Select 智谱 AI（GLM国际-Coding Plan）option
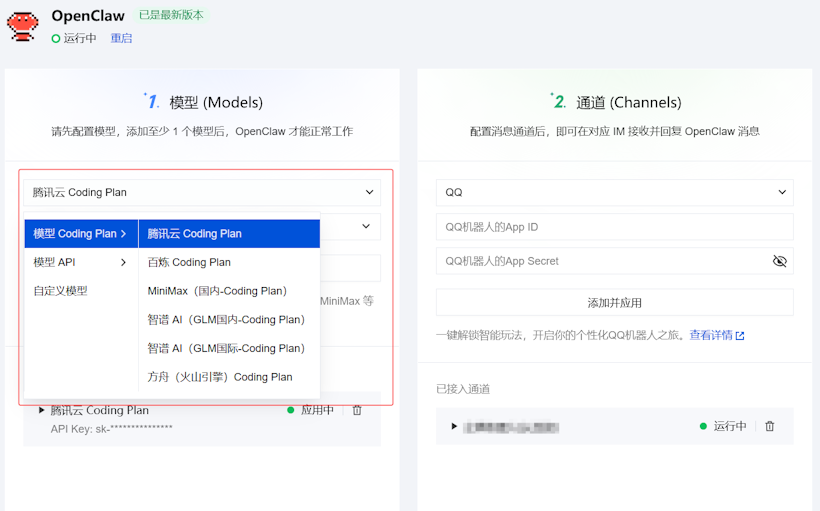The height and width of the screenshot is (511, 820). tap(229, 348)
